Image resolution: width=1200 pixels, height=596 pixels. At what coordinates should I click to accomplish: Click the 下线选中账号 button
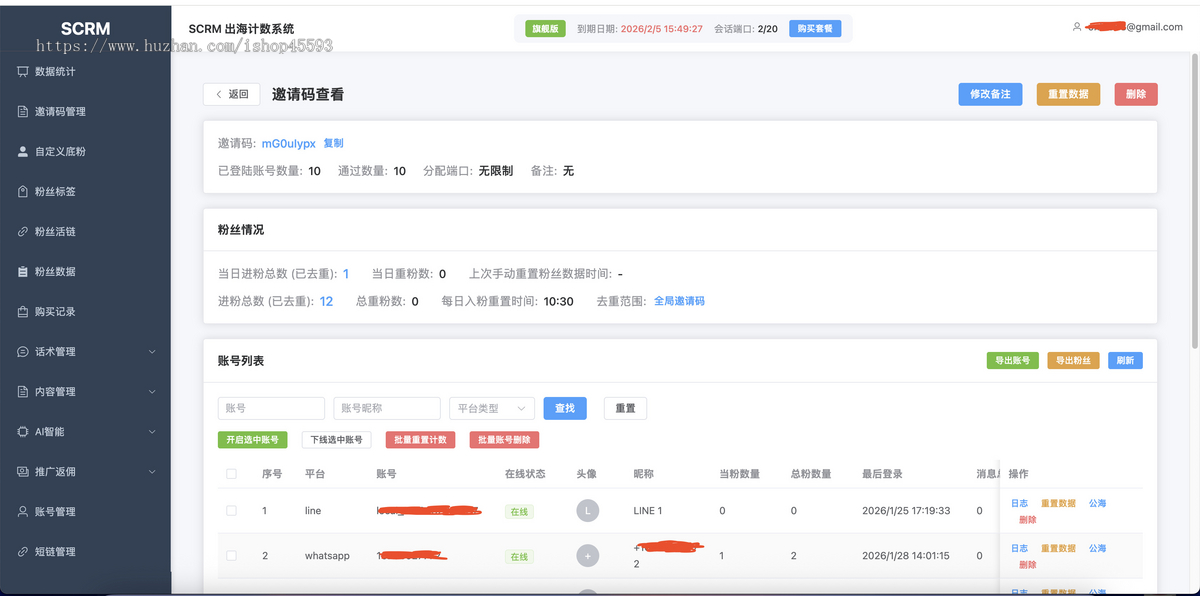click(x=337, y=440)
